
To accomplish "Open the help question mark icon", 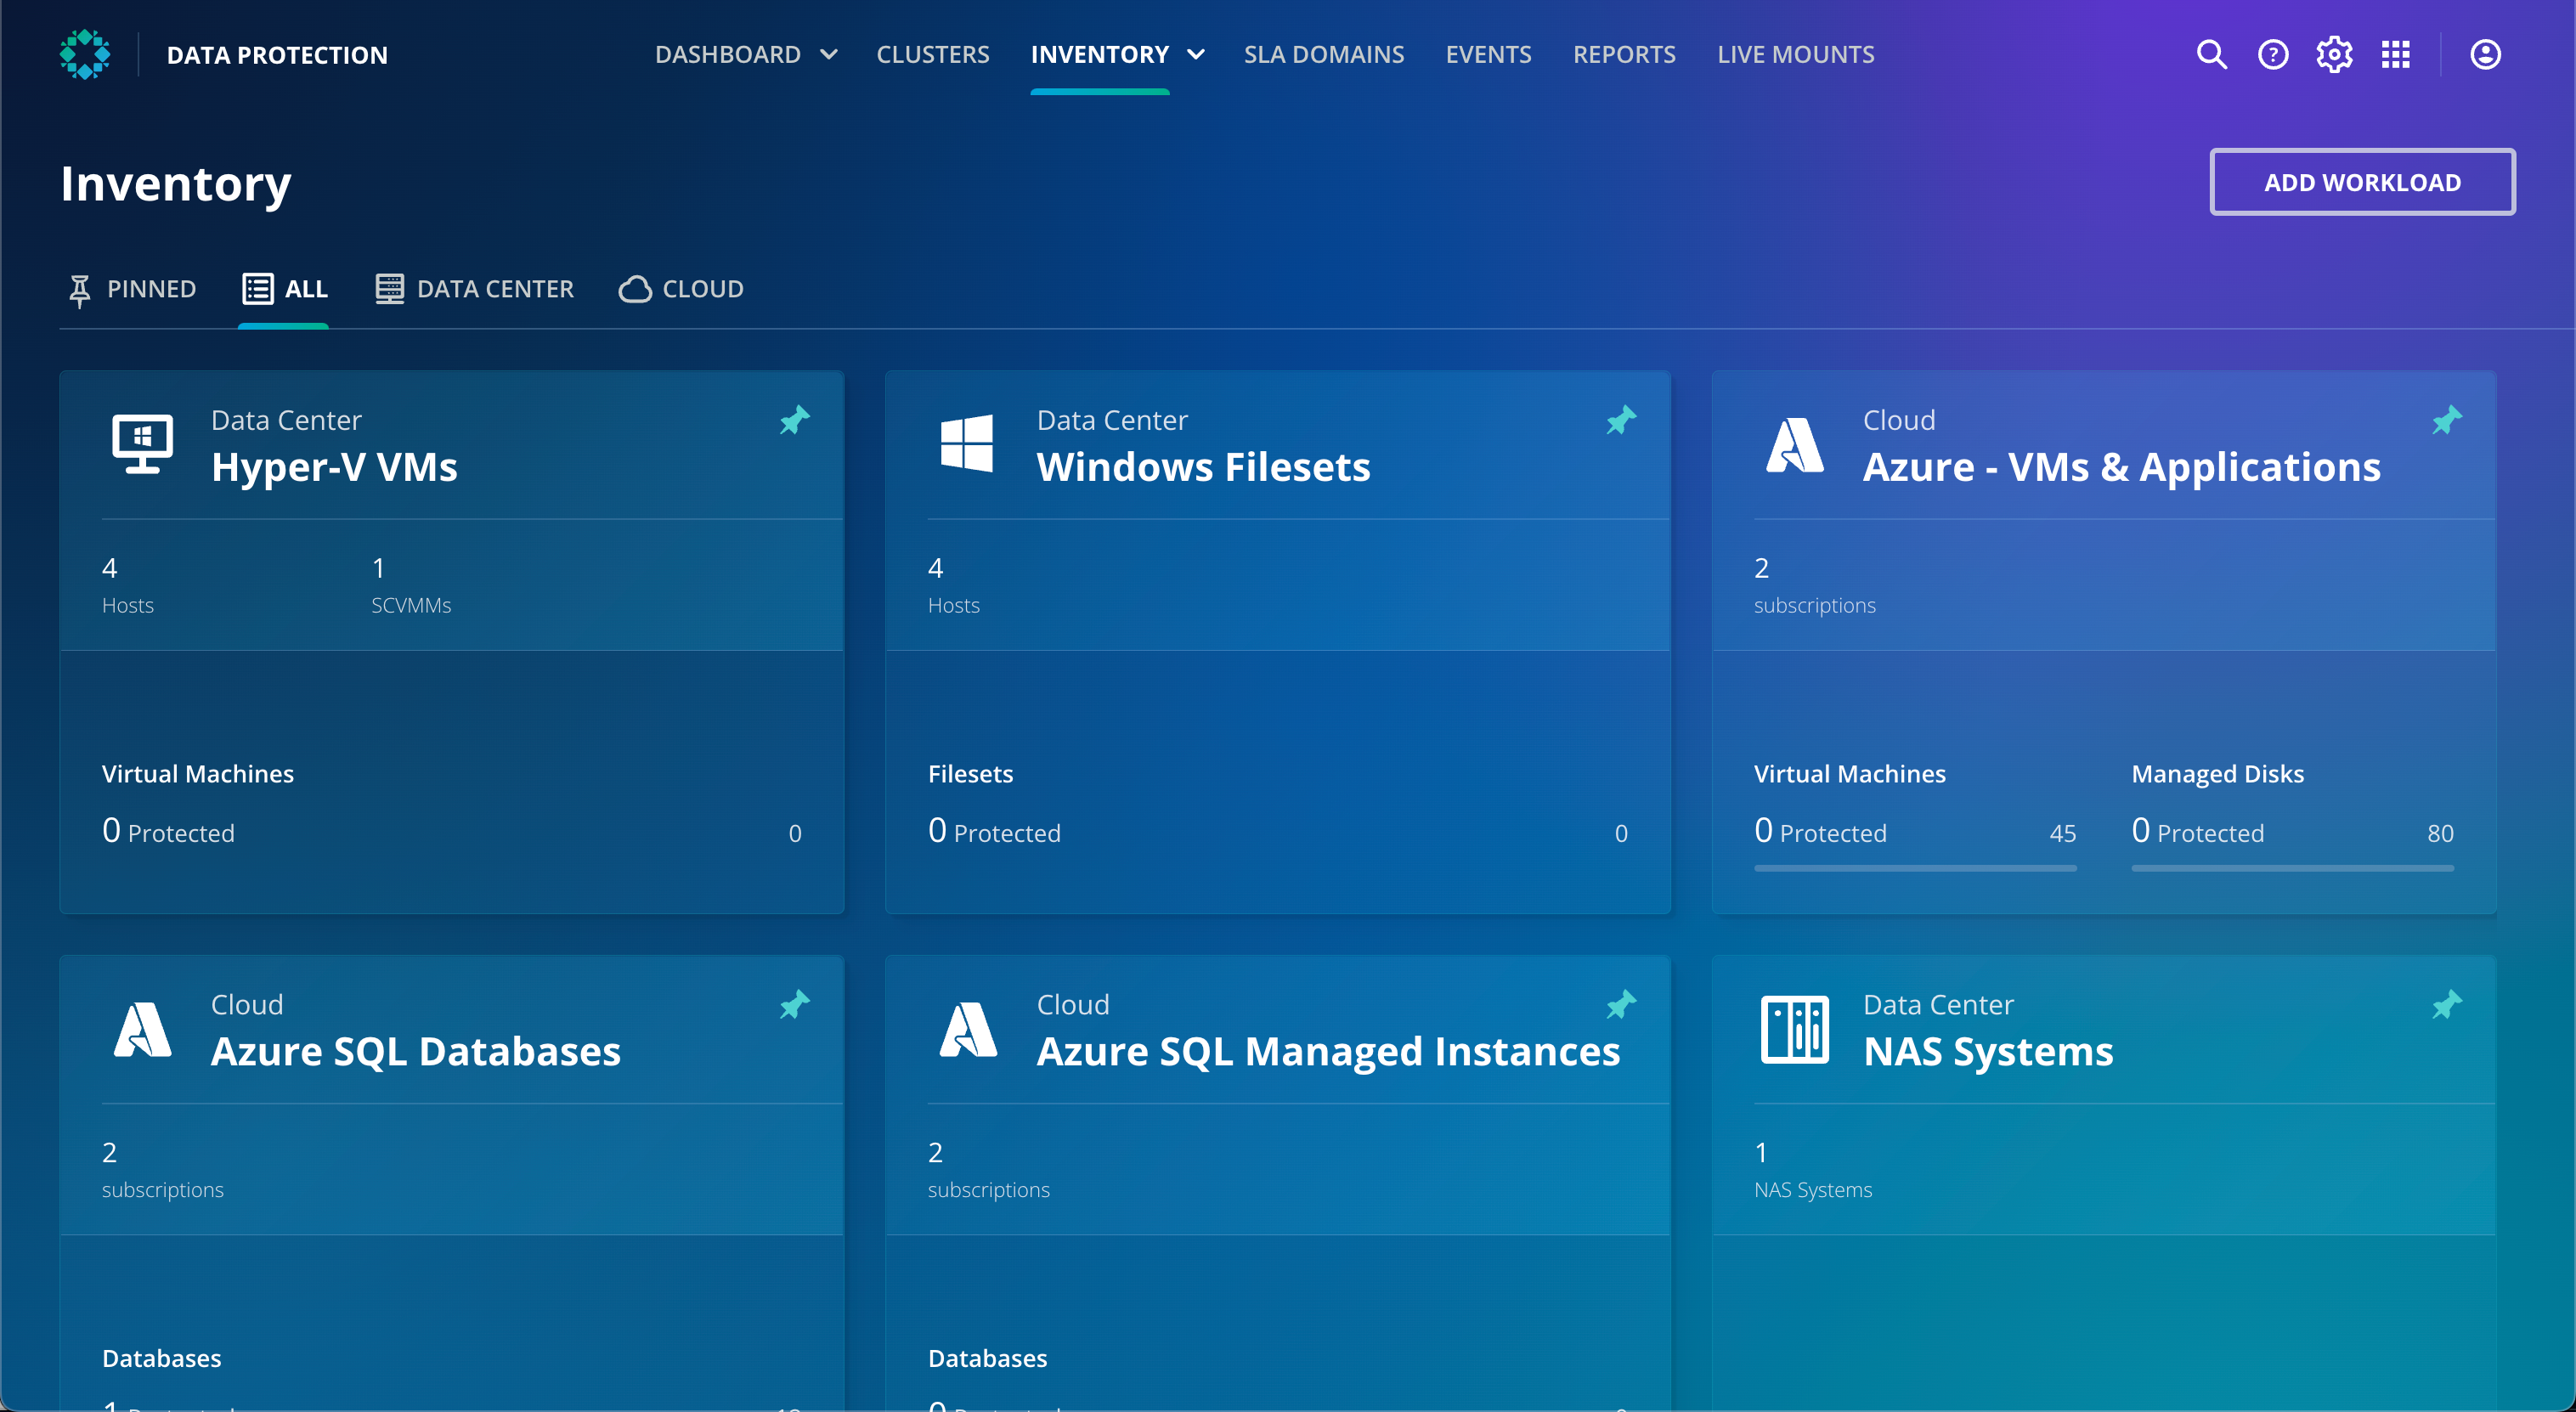I will click(x=2273, y=54).
